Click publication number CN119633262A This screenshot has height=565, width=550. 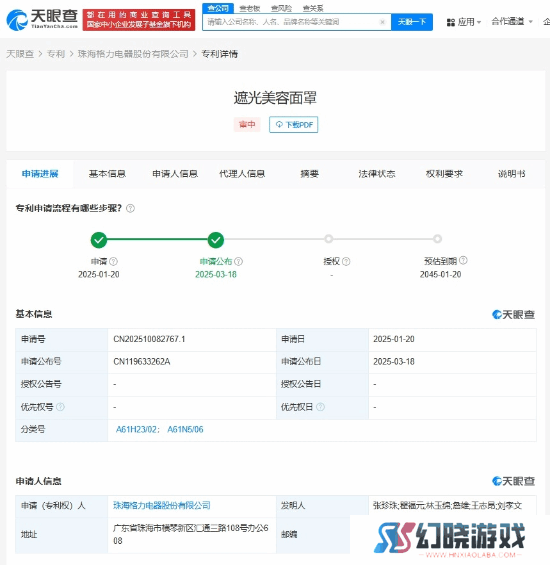(142, 361)
